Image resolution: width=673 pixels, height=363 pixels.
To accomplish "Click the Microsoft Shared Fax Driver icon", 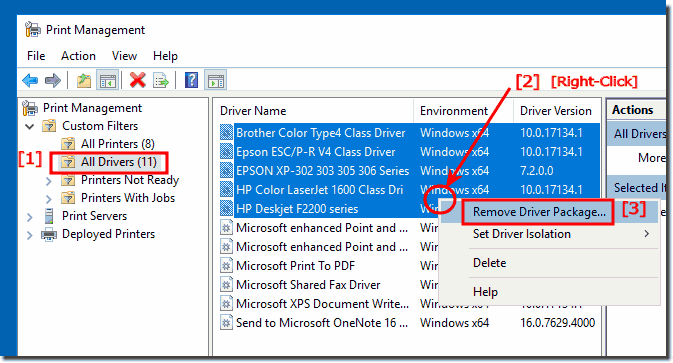I will tap(227, 284).
